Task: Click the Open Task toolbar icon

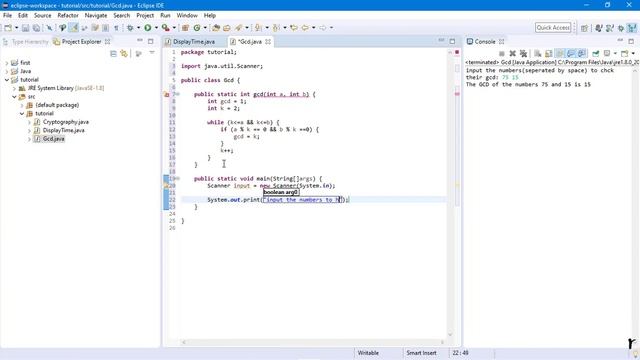Action: [227, 28]
